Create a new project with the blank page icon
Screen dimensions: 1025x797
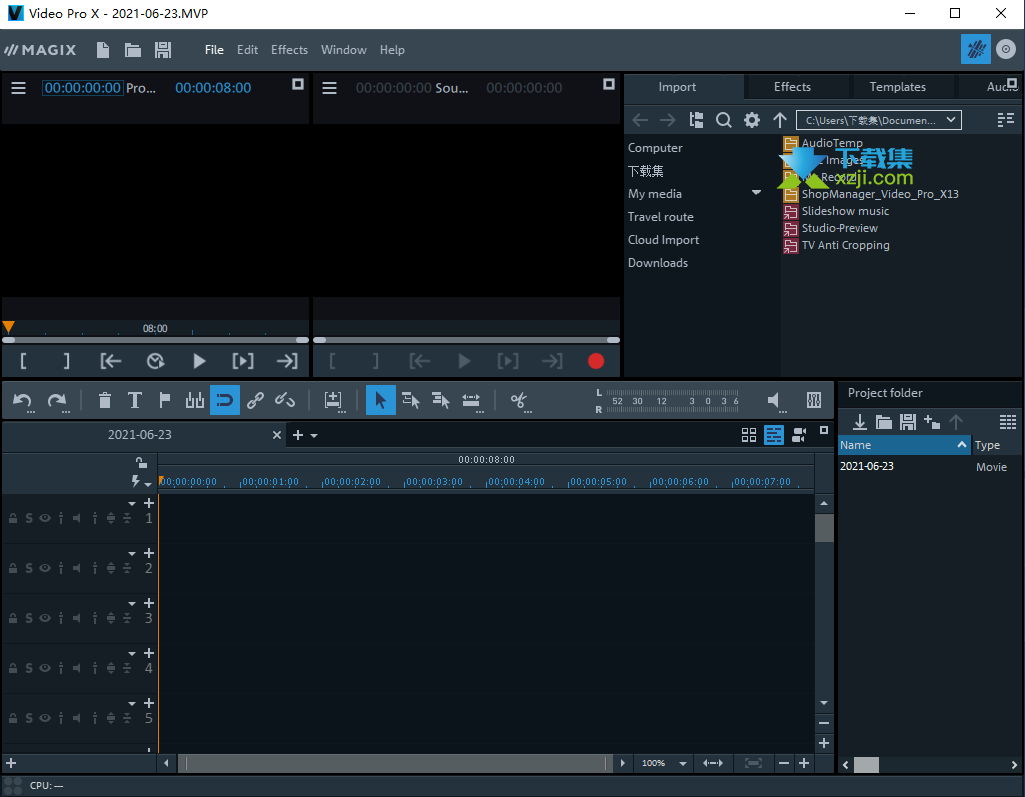click(x=103, y=50)
